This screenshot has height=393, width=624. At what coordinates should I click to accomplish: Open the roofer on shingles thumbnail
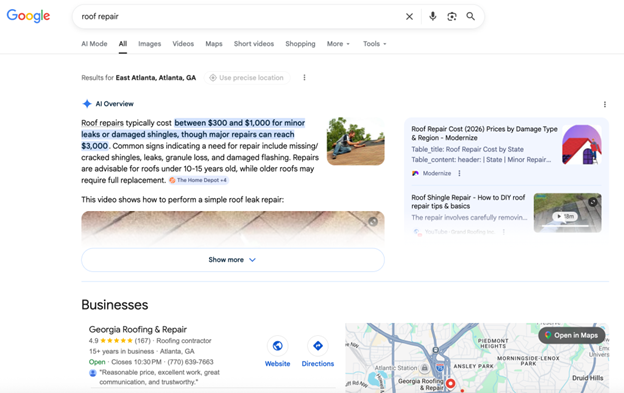pos(356,141)
